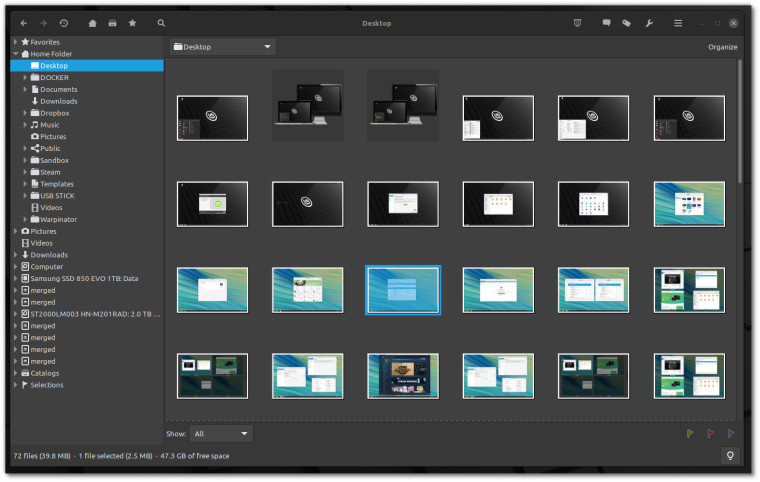Select the Steam store screenshot thumbnail

(403, 376)
